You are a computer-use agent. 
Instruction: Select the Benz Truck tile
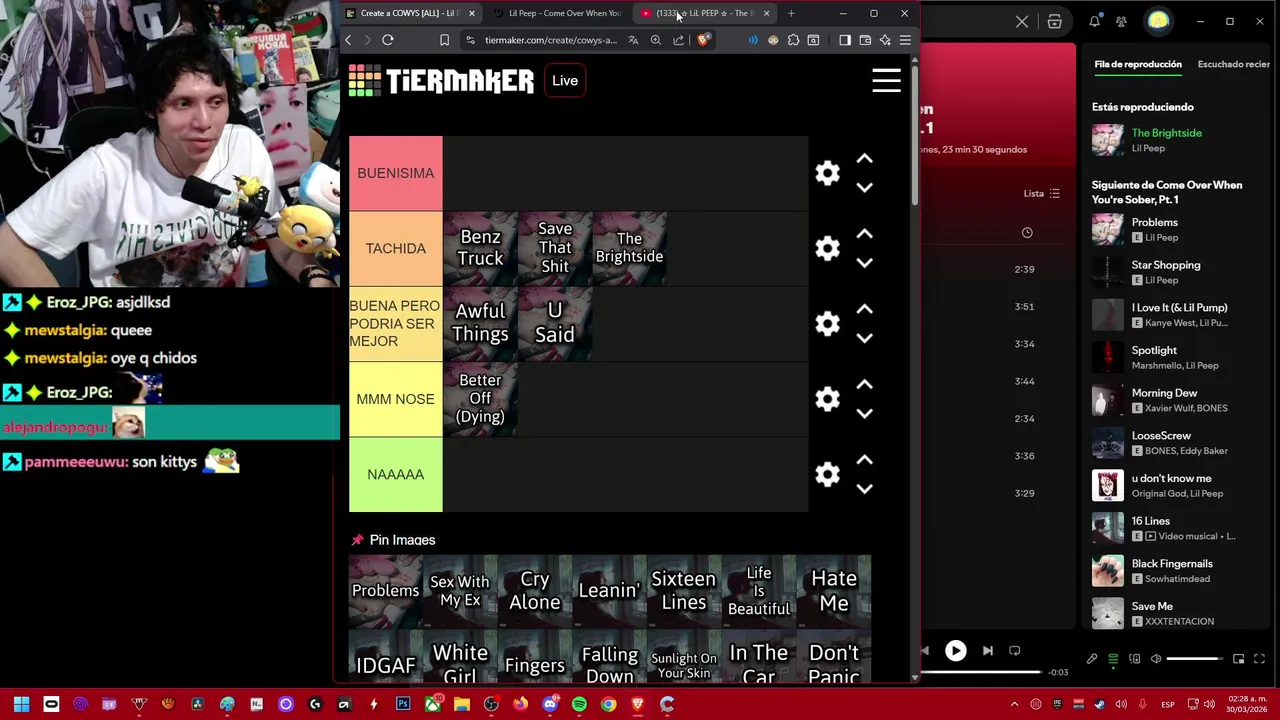pos(480,248)
